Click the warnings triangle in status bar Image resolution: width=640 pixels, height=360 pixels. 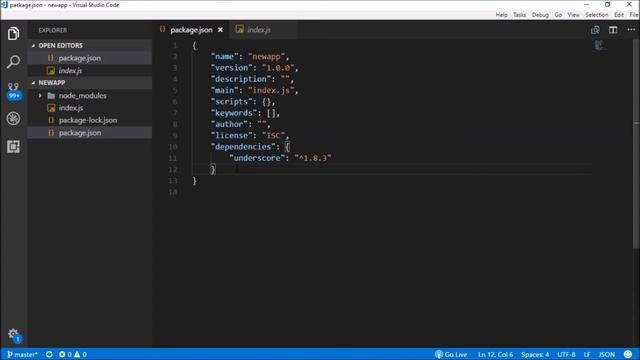80,354
